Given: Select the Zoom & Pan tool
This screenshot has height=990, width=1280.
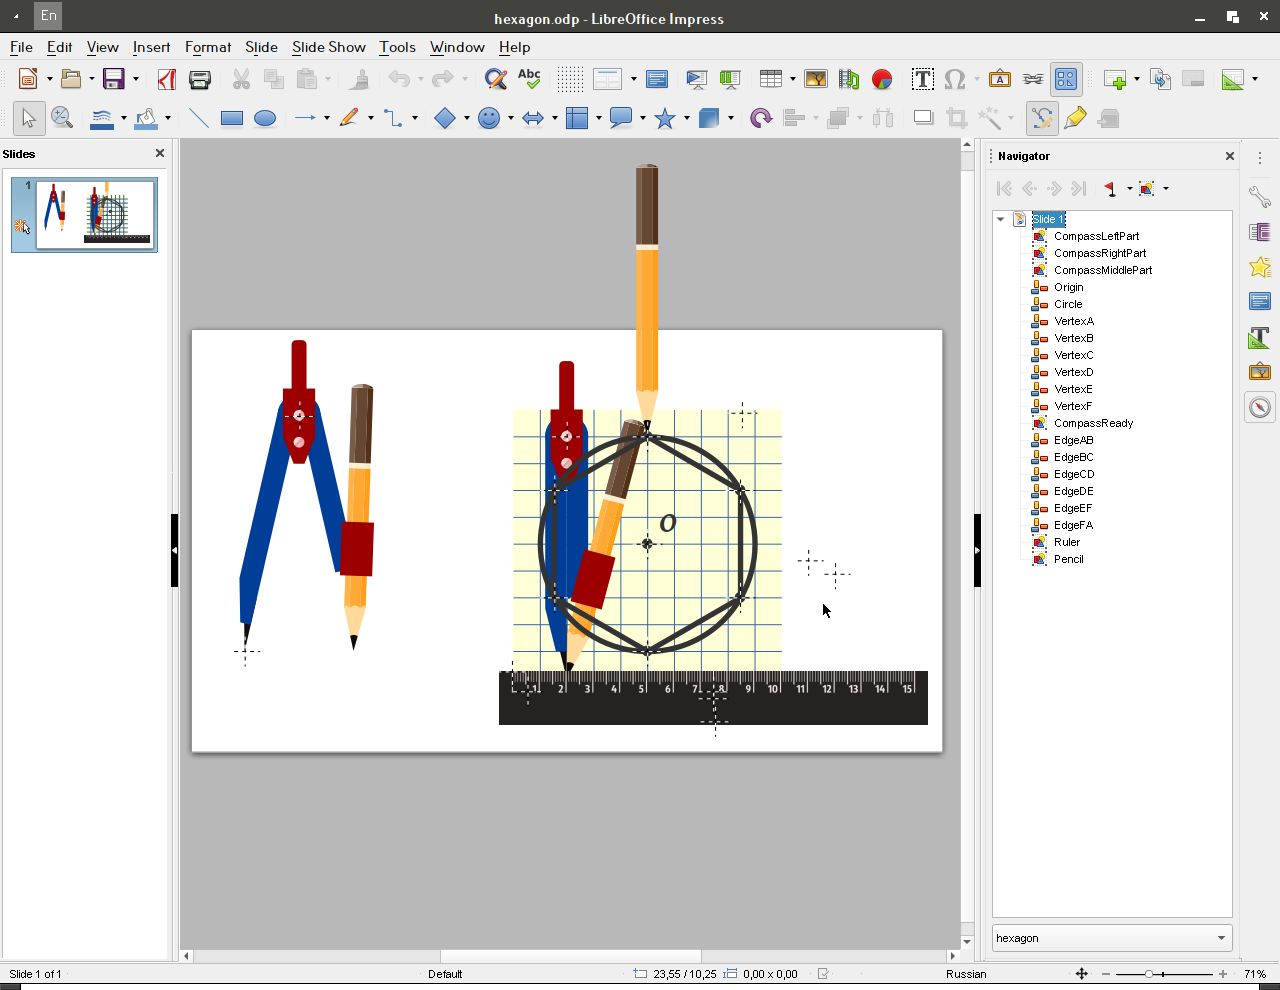Looking at the screenshot, I should point(62,118).
